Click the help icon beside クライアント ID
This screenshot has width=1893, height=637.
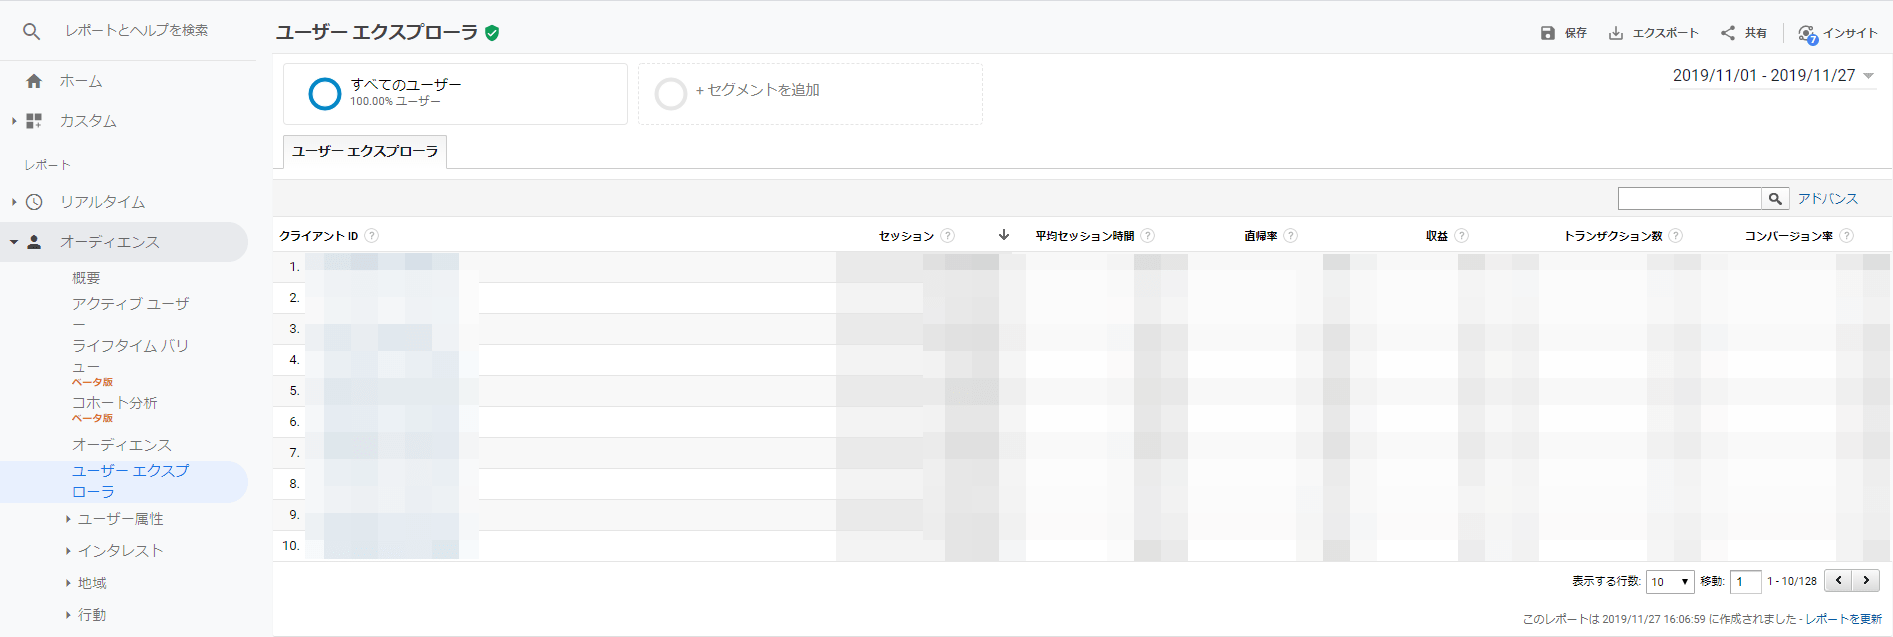(372, 236)
